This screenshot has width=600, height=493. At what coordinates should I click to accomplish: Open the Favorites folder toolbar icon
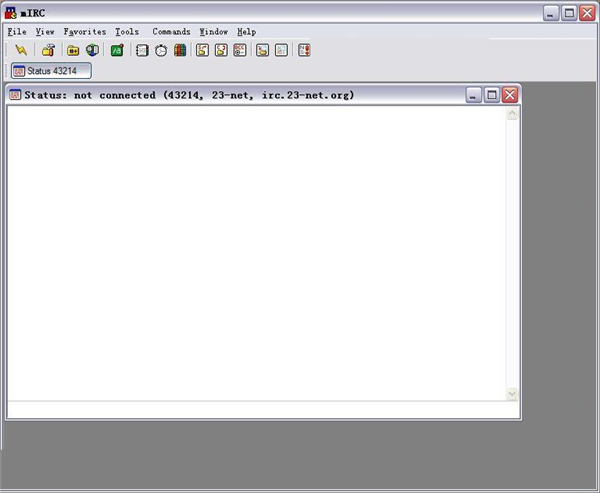[x=73, y=50]
